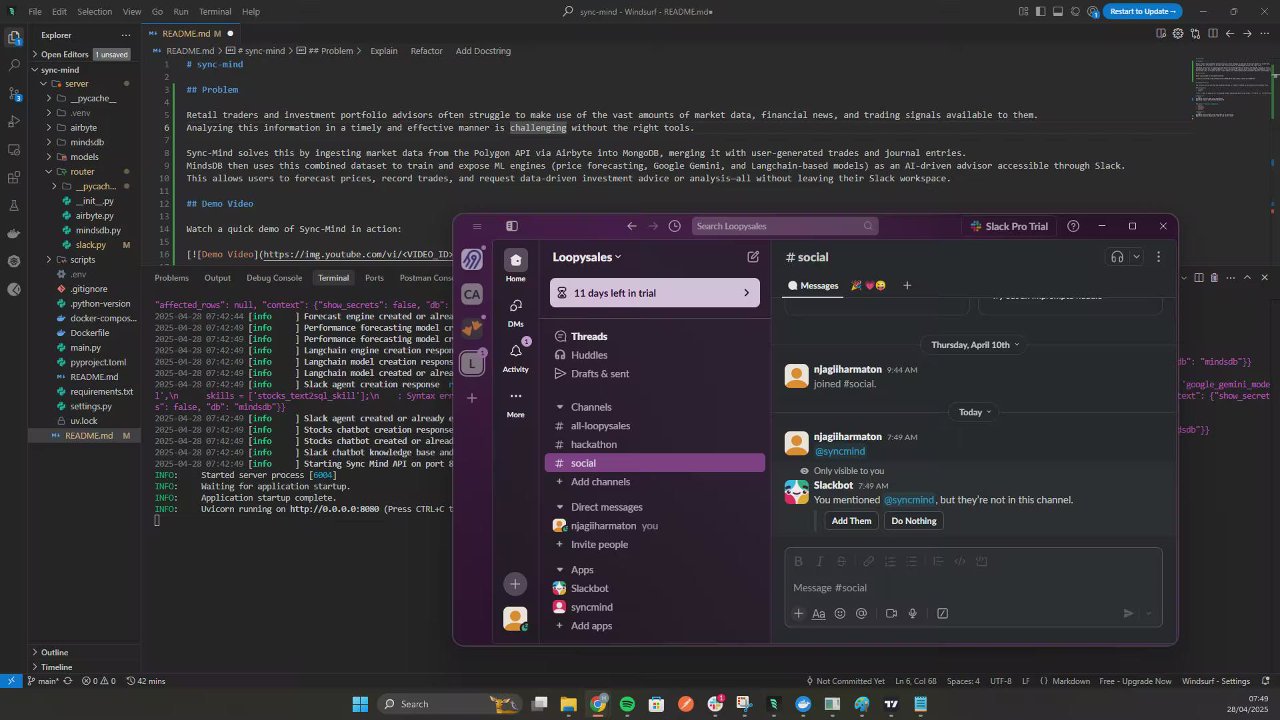Record a video clip in Slack composer
This screenshot has height=720, width=1280.
[x=891, y=614]
